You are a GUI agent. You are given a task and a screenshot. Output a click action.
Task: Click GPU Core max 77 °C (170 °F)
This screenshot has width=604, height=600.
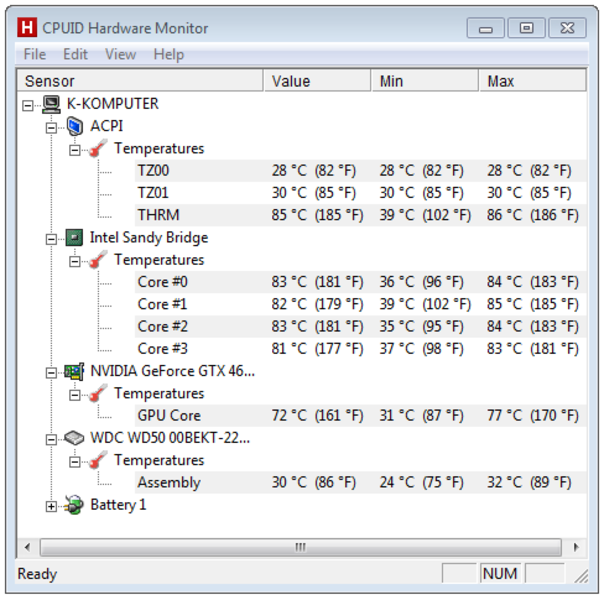533,416
